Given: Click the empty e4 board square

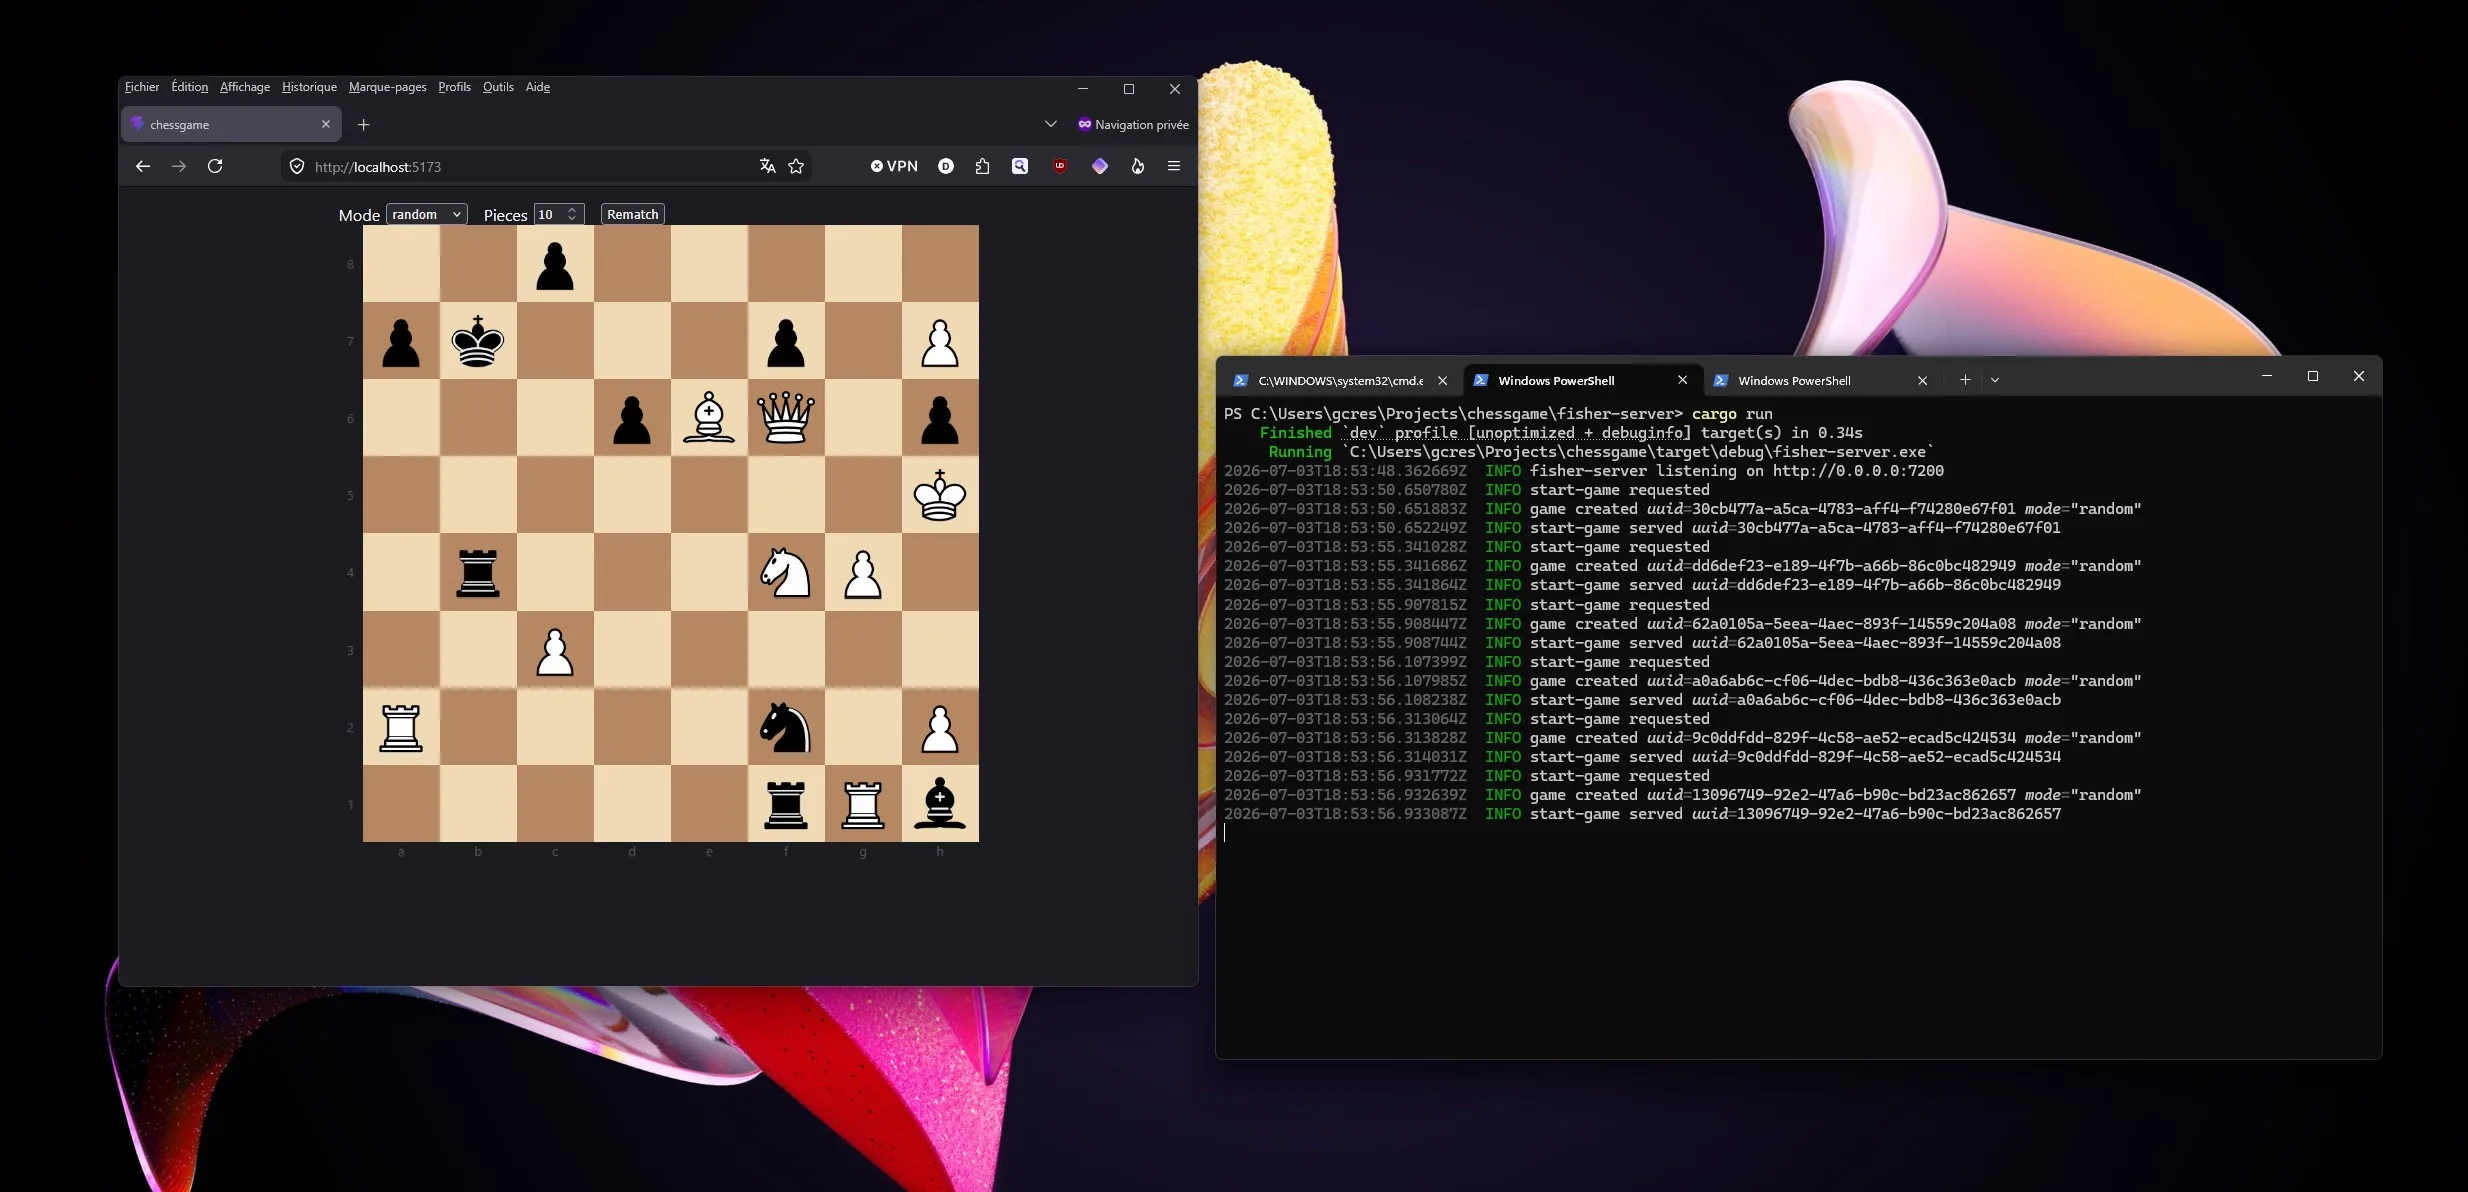Looking at the screenshot, I should tap(709, 572).
